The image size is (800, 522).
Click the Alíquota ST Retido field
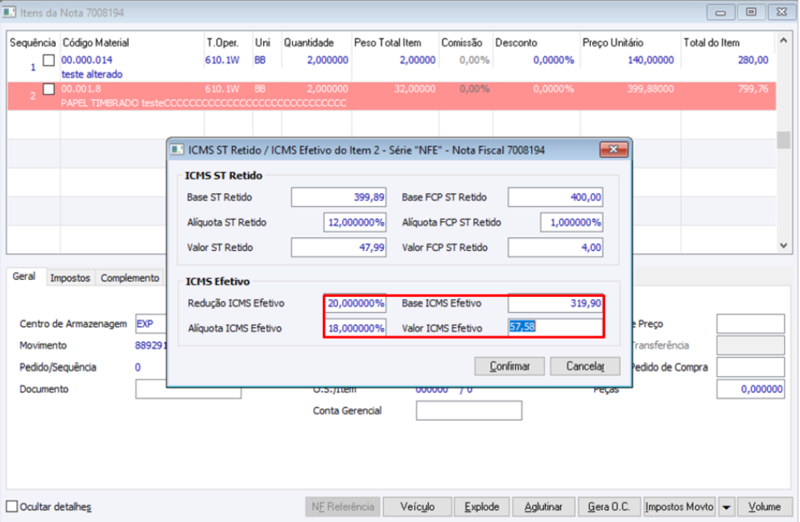[355, 222]
